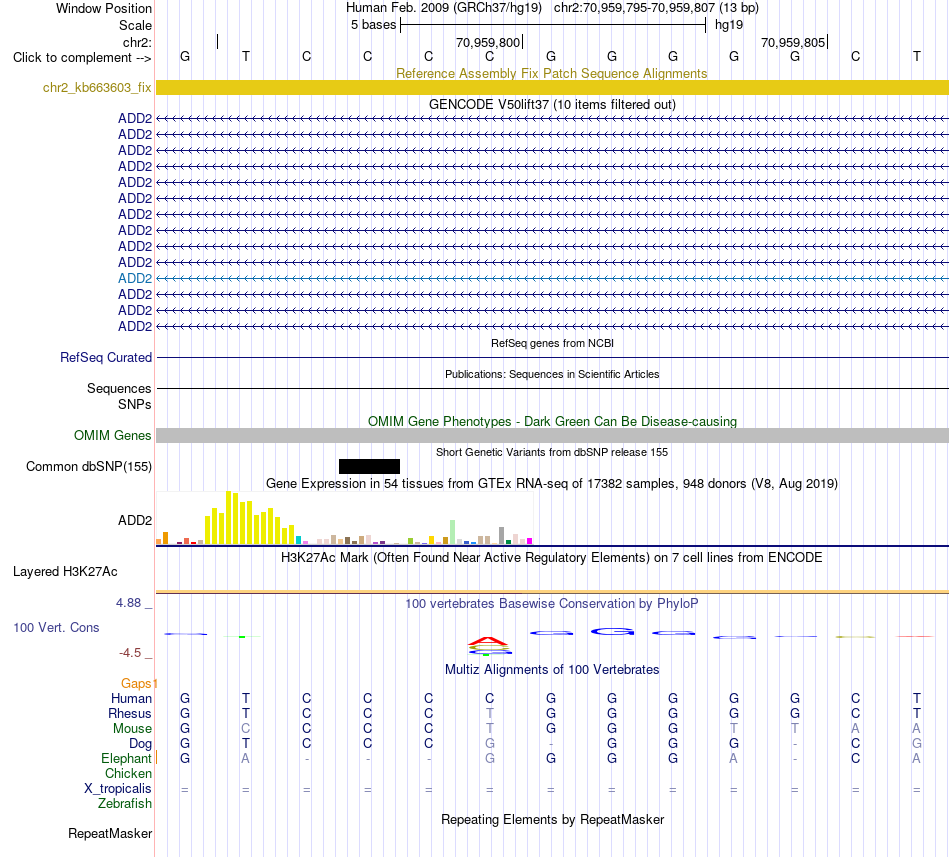Click the OMIM Genes side label
This screenshot has width=950, height=857.
112,435
